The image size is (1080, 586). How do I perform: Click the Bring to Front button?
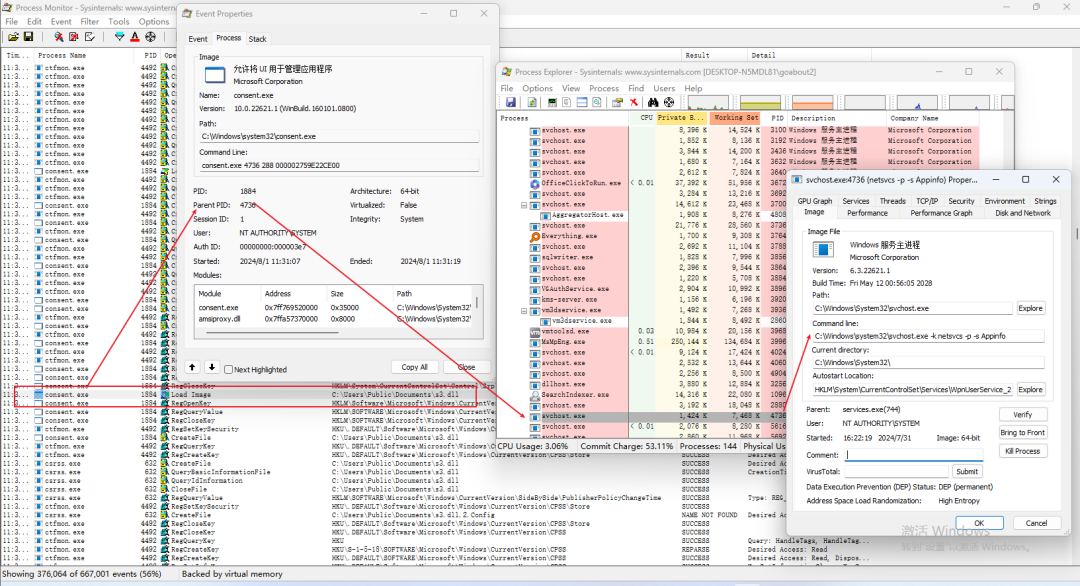coord(1023,432)
